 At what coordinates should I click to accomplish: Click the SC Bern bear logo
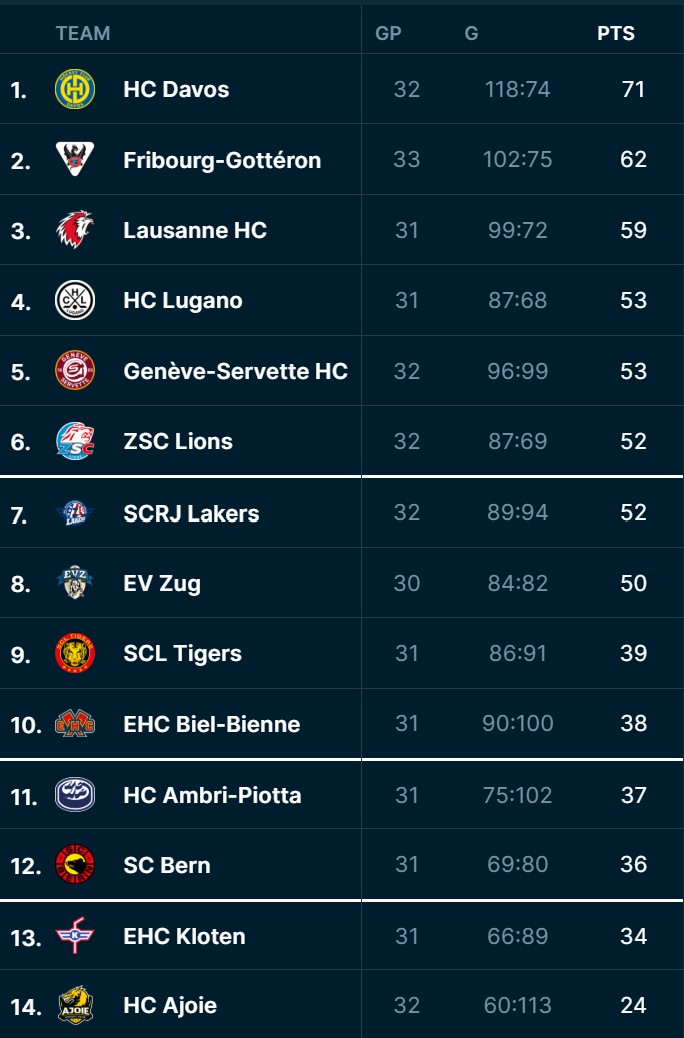[x=75, y=865]
